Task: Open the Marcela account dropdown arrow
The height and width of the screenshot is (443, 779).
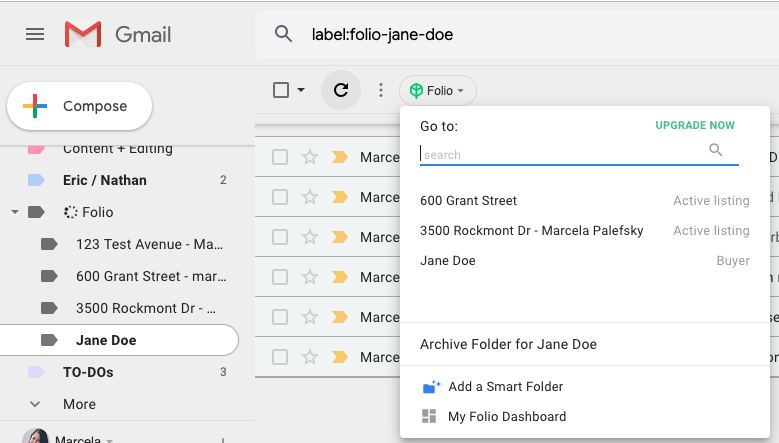Action: 109,440
